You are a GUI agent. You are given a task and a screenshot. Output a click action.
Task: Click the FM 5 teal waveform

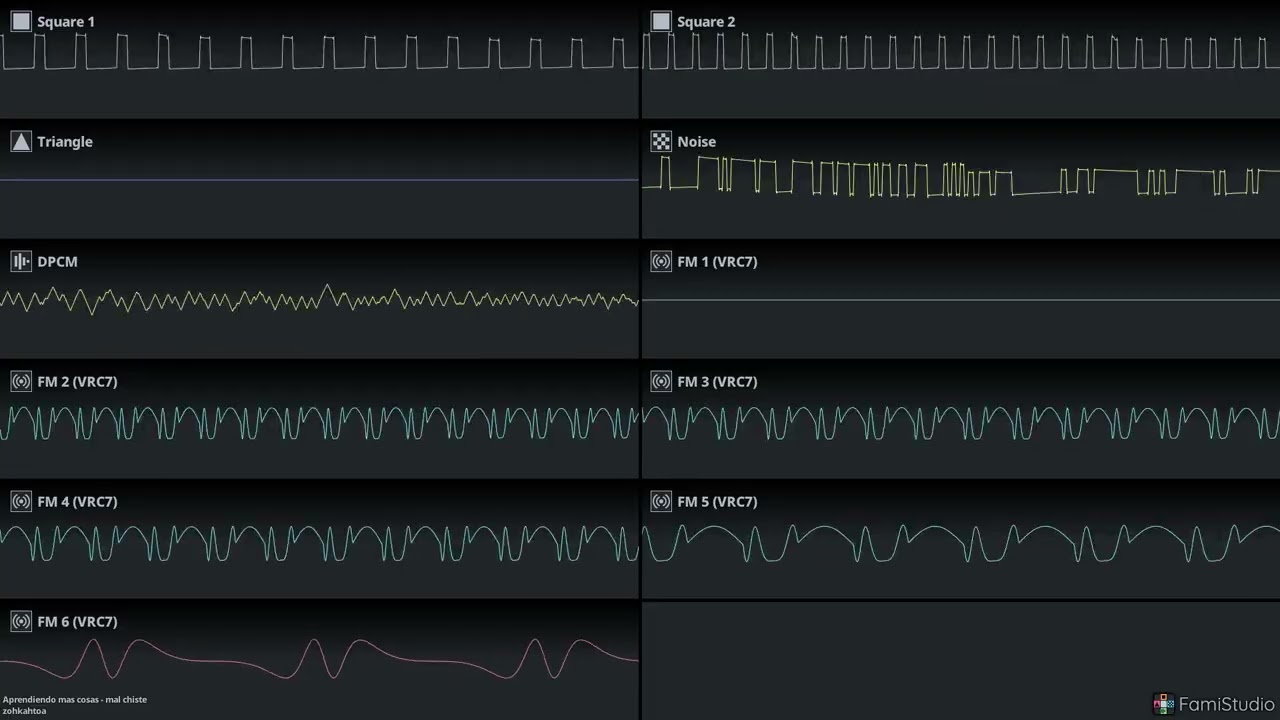(961, 543)
